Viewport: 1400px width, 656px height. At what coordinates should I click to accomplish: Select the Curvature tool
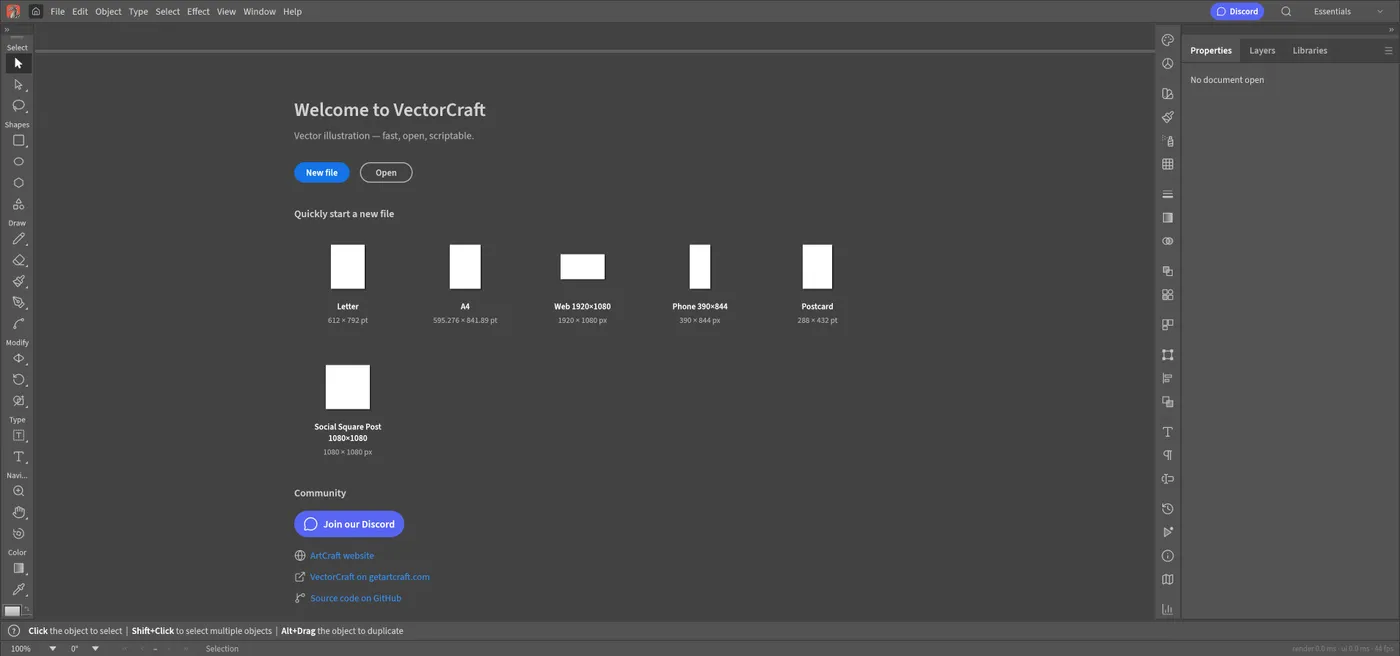[x=18, y=324]
